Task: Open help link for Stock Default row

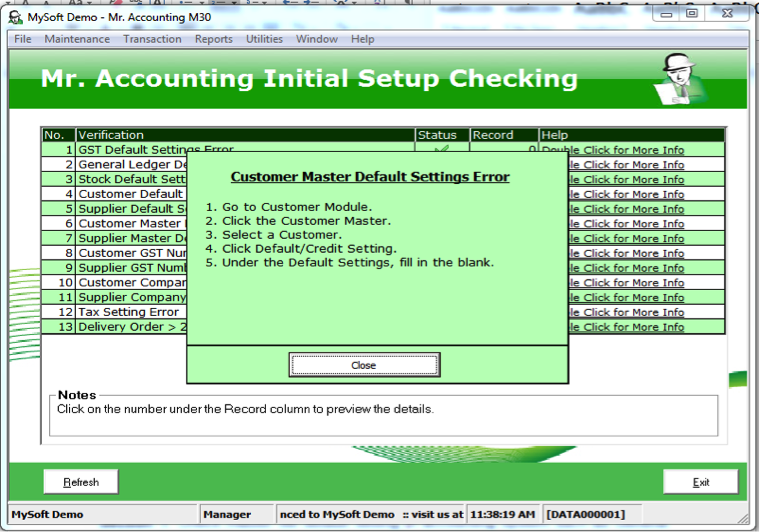Action: pyautogui.click(x=626, y=179)
